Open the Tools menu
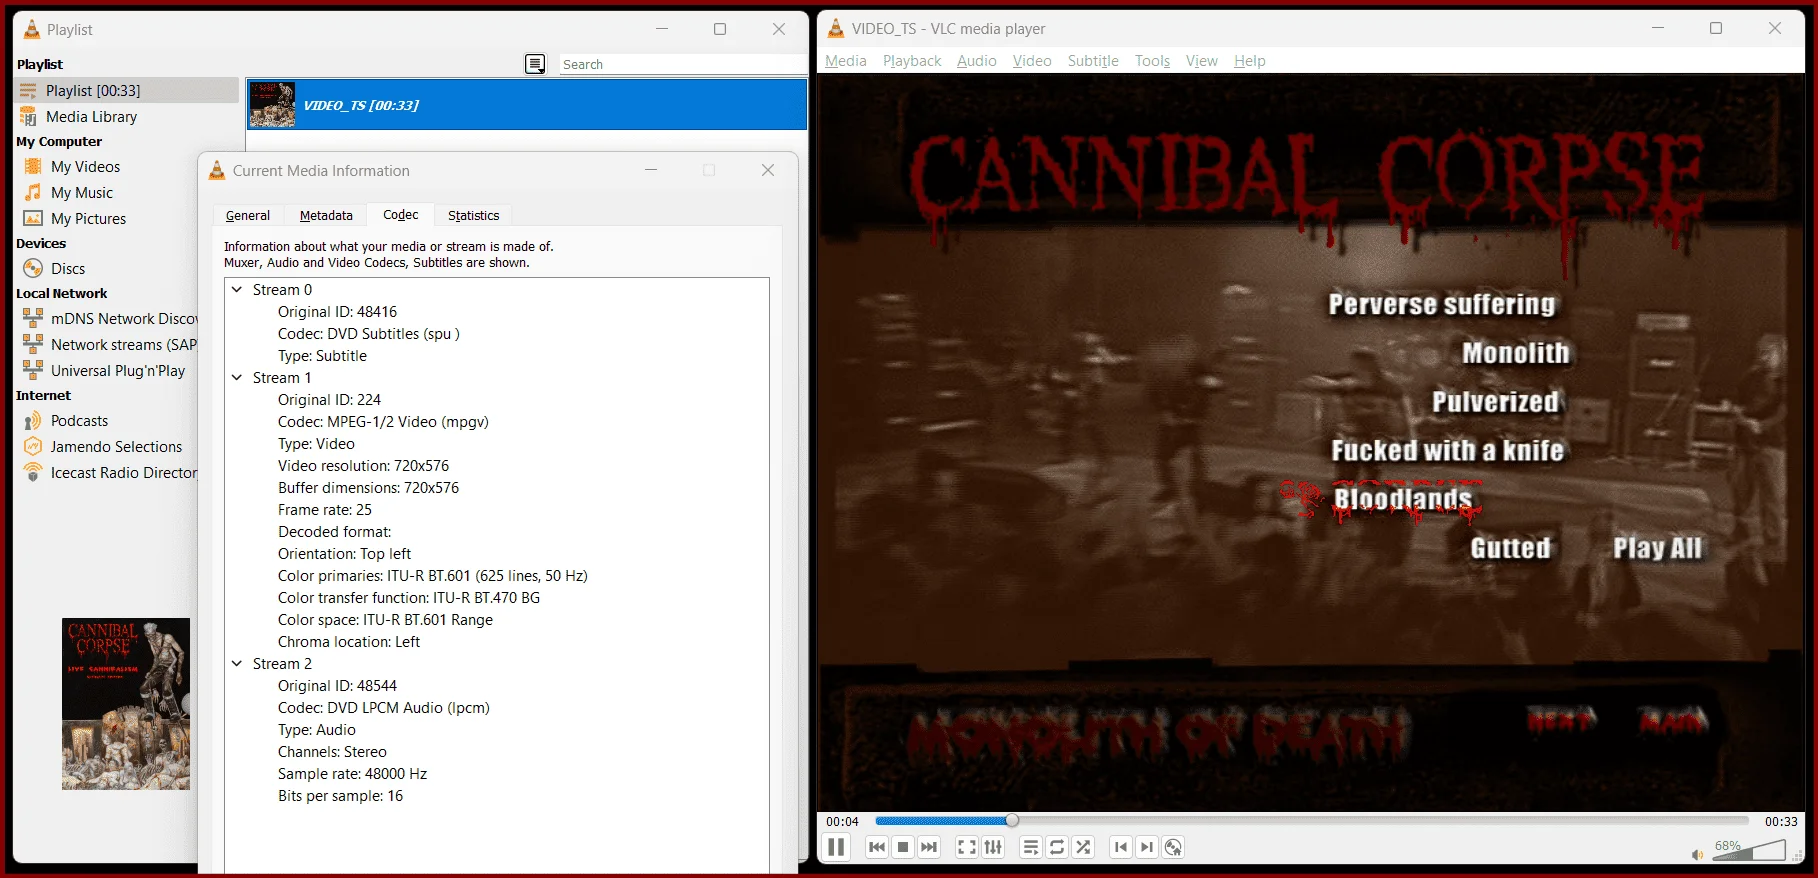1818x878 pixels. click(1152, 61)
